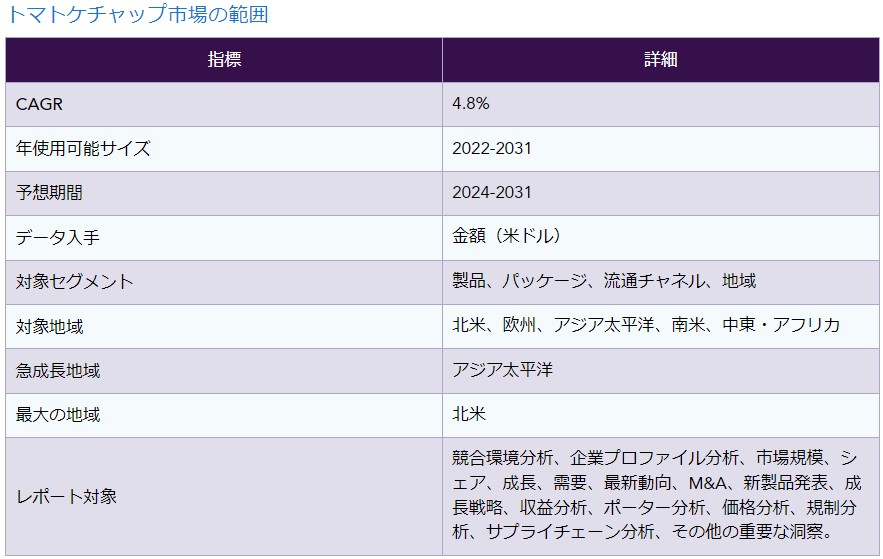Select the アジア太平洋 value in 急成長地域 row
The height and width of the screenshot is (559, 883).
(502, 370)
